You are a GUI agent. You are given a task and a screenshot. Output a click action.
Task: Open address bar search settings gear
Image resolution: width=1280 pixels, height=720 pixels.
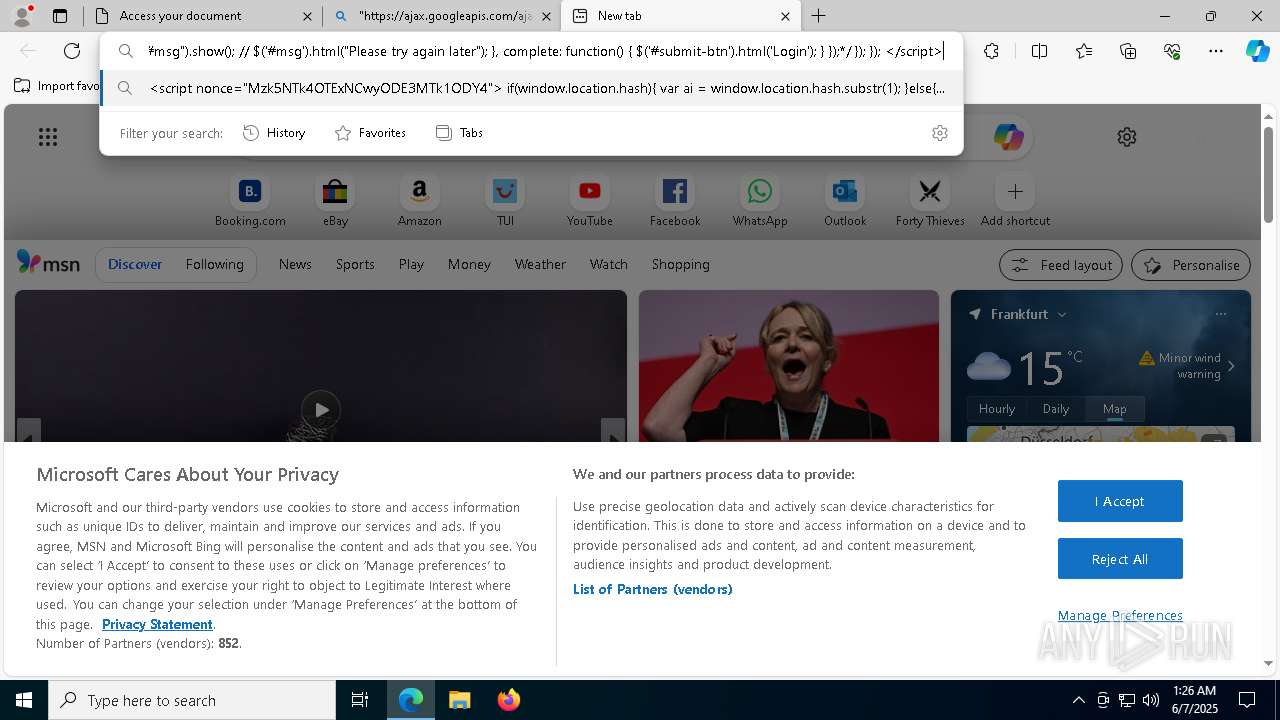[940, 133]
